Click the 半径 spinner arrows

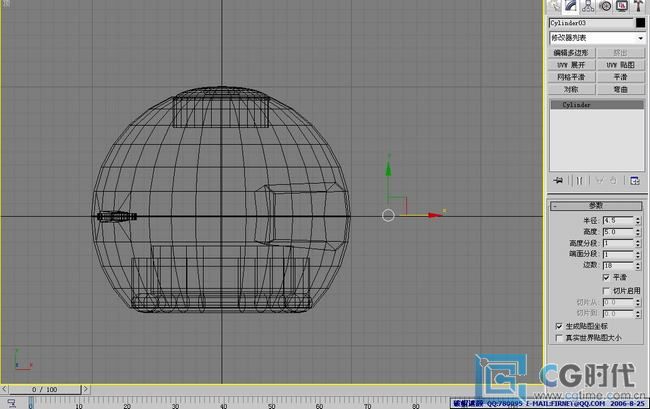[x=638, y=220]
